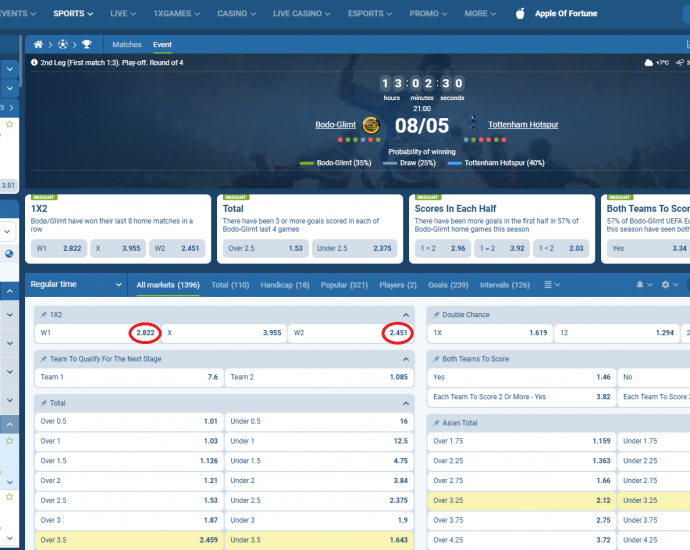
Task: Pin the 1X2 market
Action: (x=43, y=315)
